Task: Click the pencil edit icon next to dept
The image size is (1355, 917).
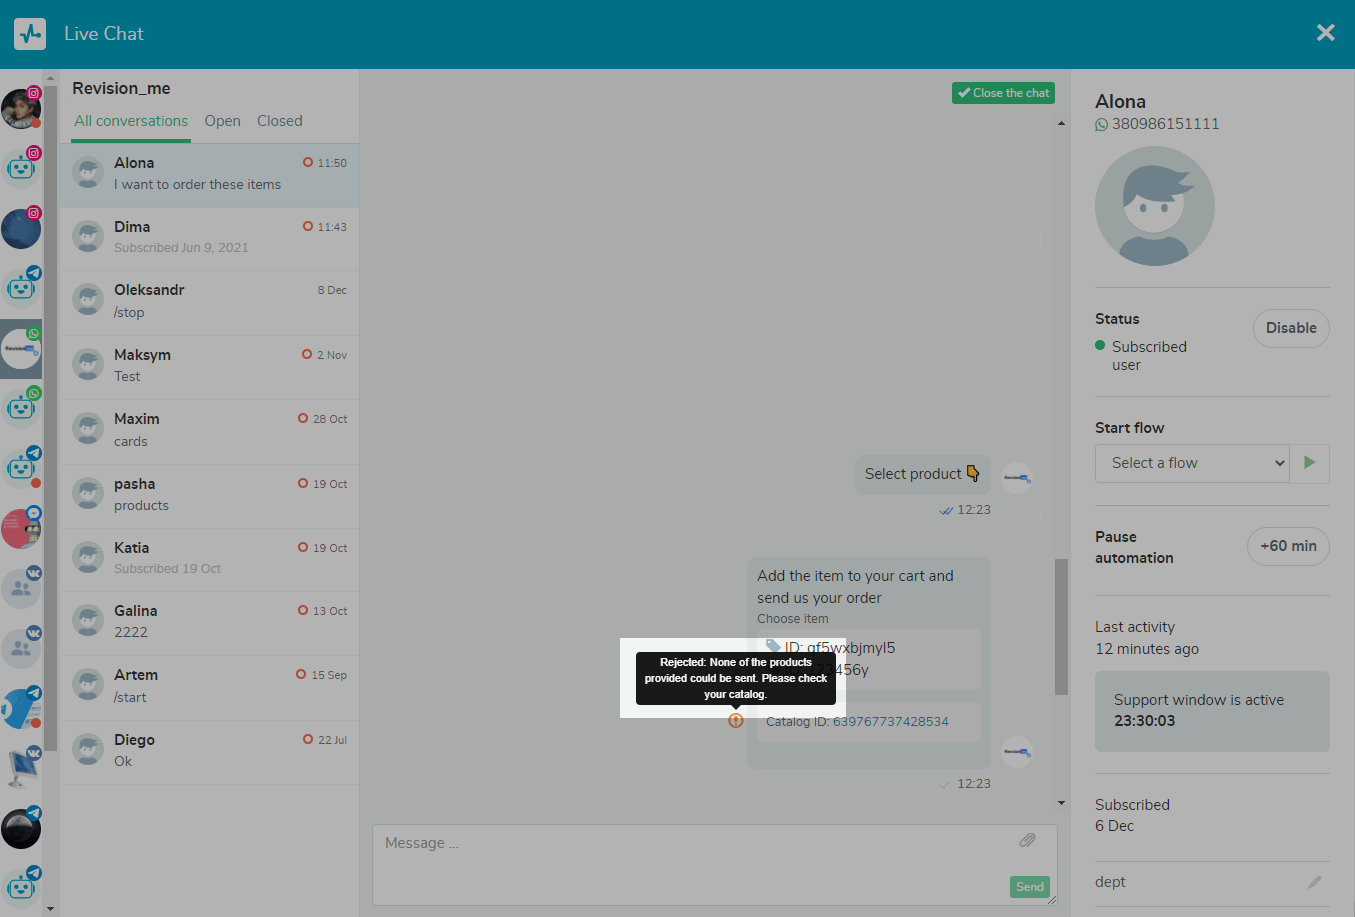Action: tap(1314, 882)
